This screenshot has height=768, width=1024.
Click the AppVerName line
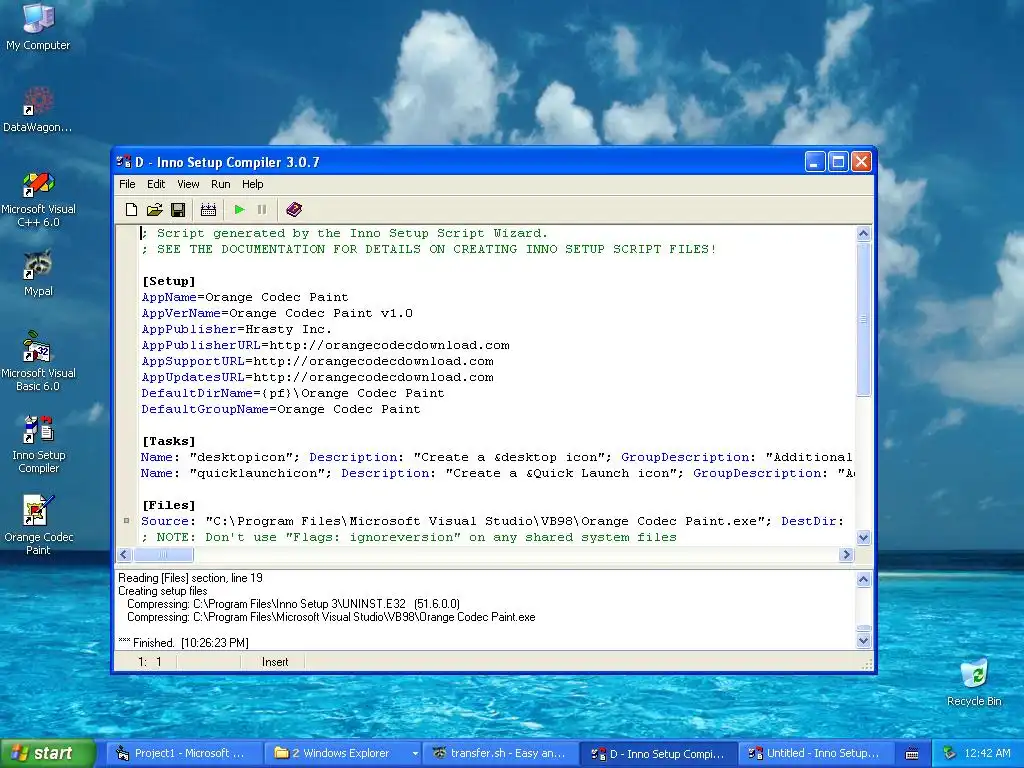tap(277, 313)
